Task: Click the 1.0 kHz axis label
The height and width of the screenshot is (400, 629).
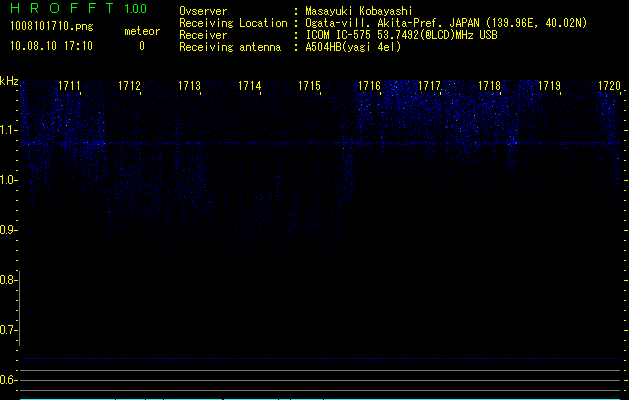Action: pos(8,180)
